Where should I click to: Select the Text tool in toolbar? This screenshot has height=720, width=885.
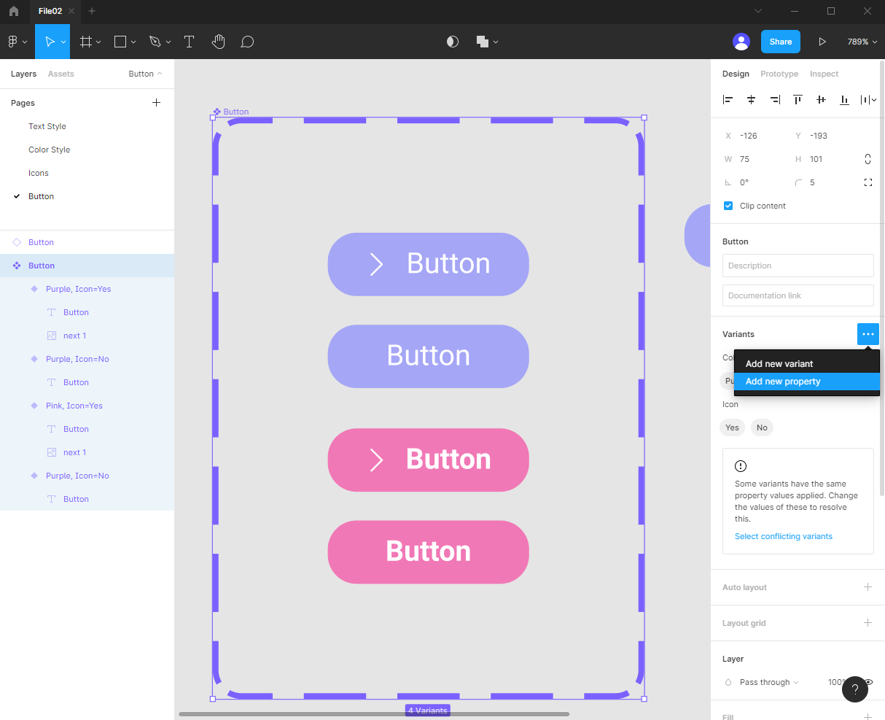click(189, 42)
